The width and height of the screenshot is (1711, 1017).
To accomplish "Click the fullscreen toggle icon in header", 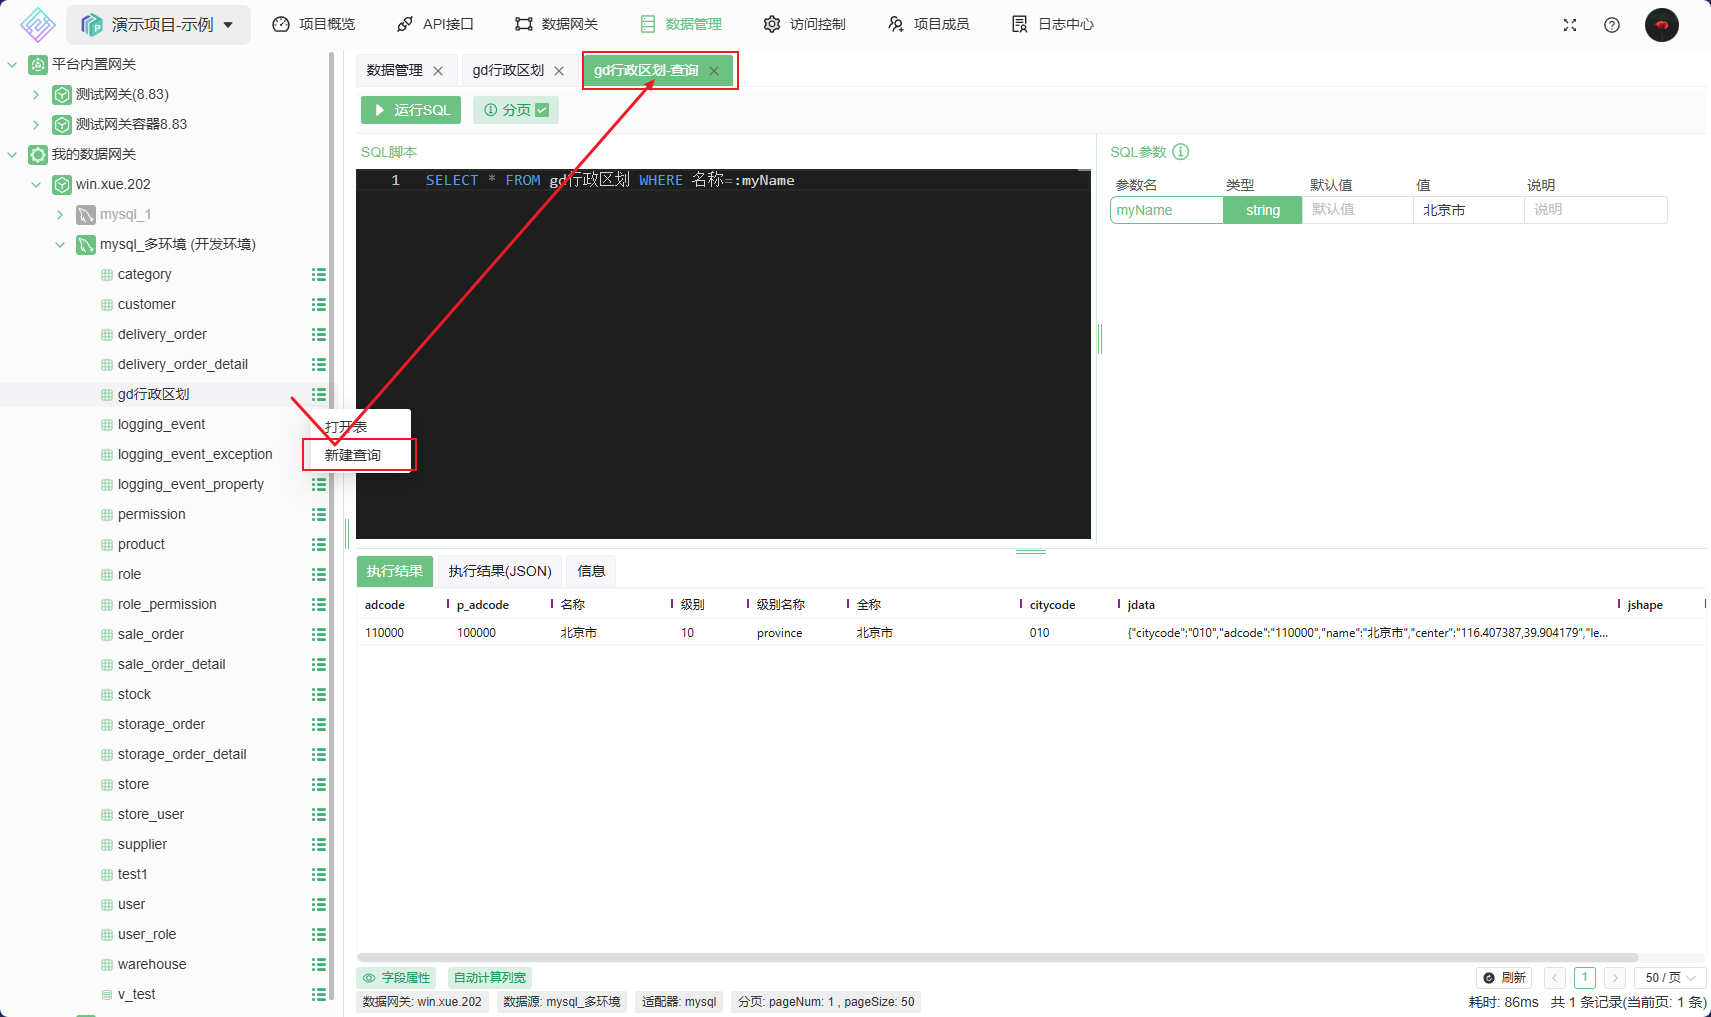I will click(1569, 25).
